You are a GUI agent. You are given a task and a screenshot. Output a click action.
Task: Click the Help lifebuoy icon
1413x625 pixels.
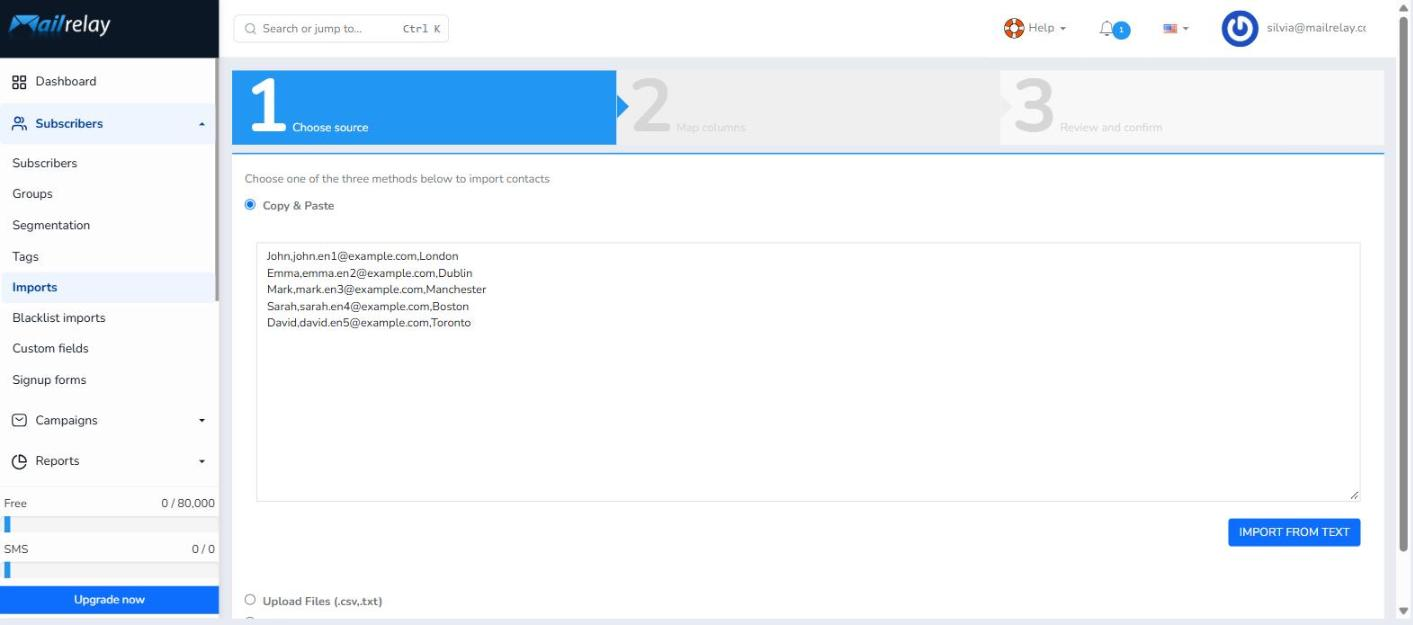(x=1014, y=28)
